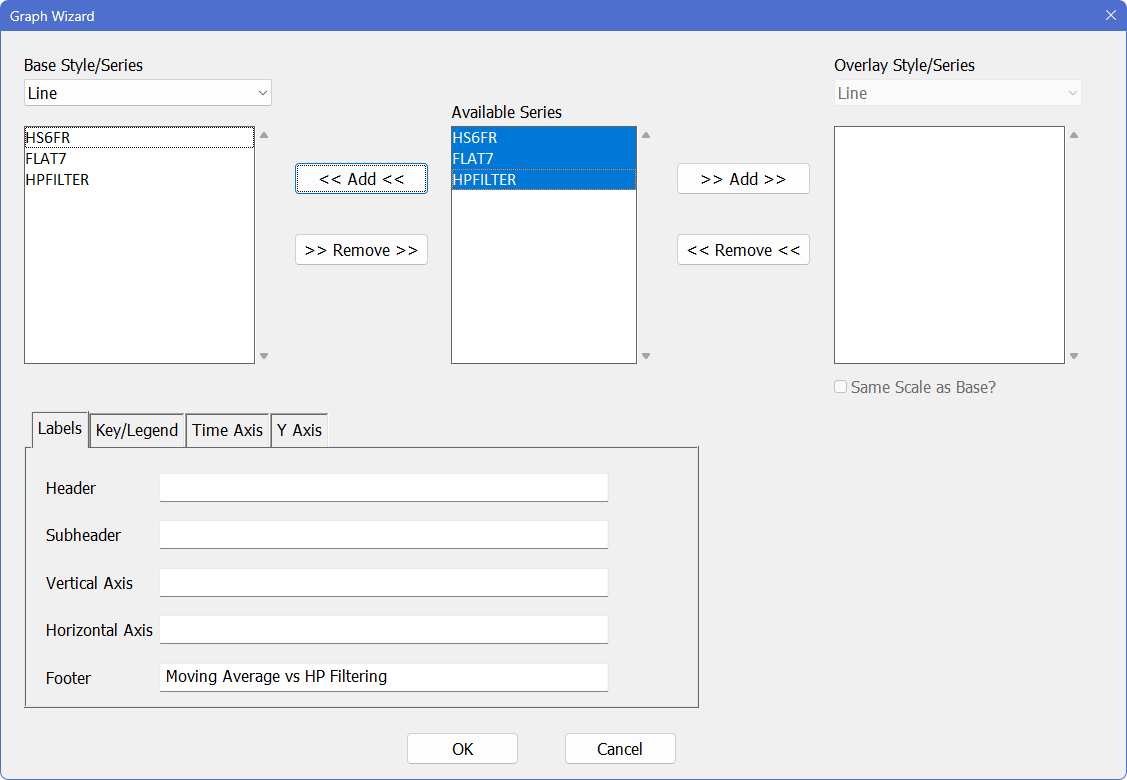This screenshot has height=780, width=1127.
Task: Click the Vertical Axis label field
Action: click(x=383, y=583)
